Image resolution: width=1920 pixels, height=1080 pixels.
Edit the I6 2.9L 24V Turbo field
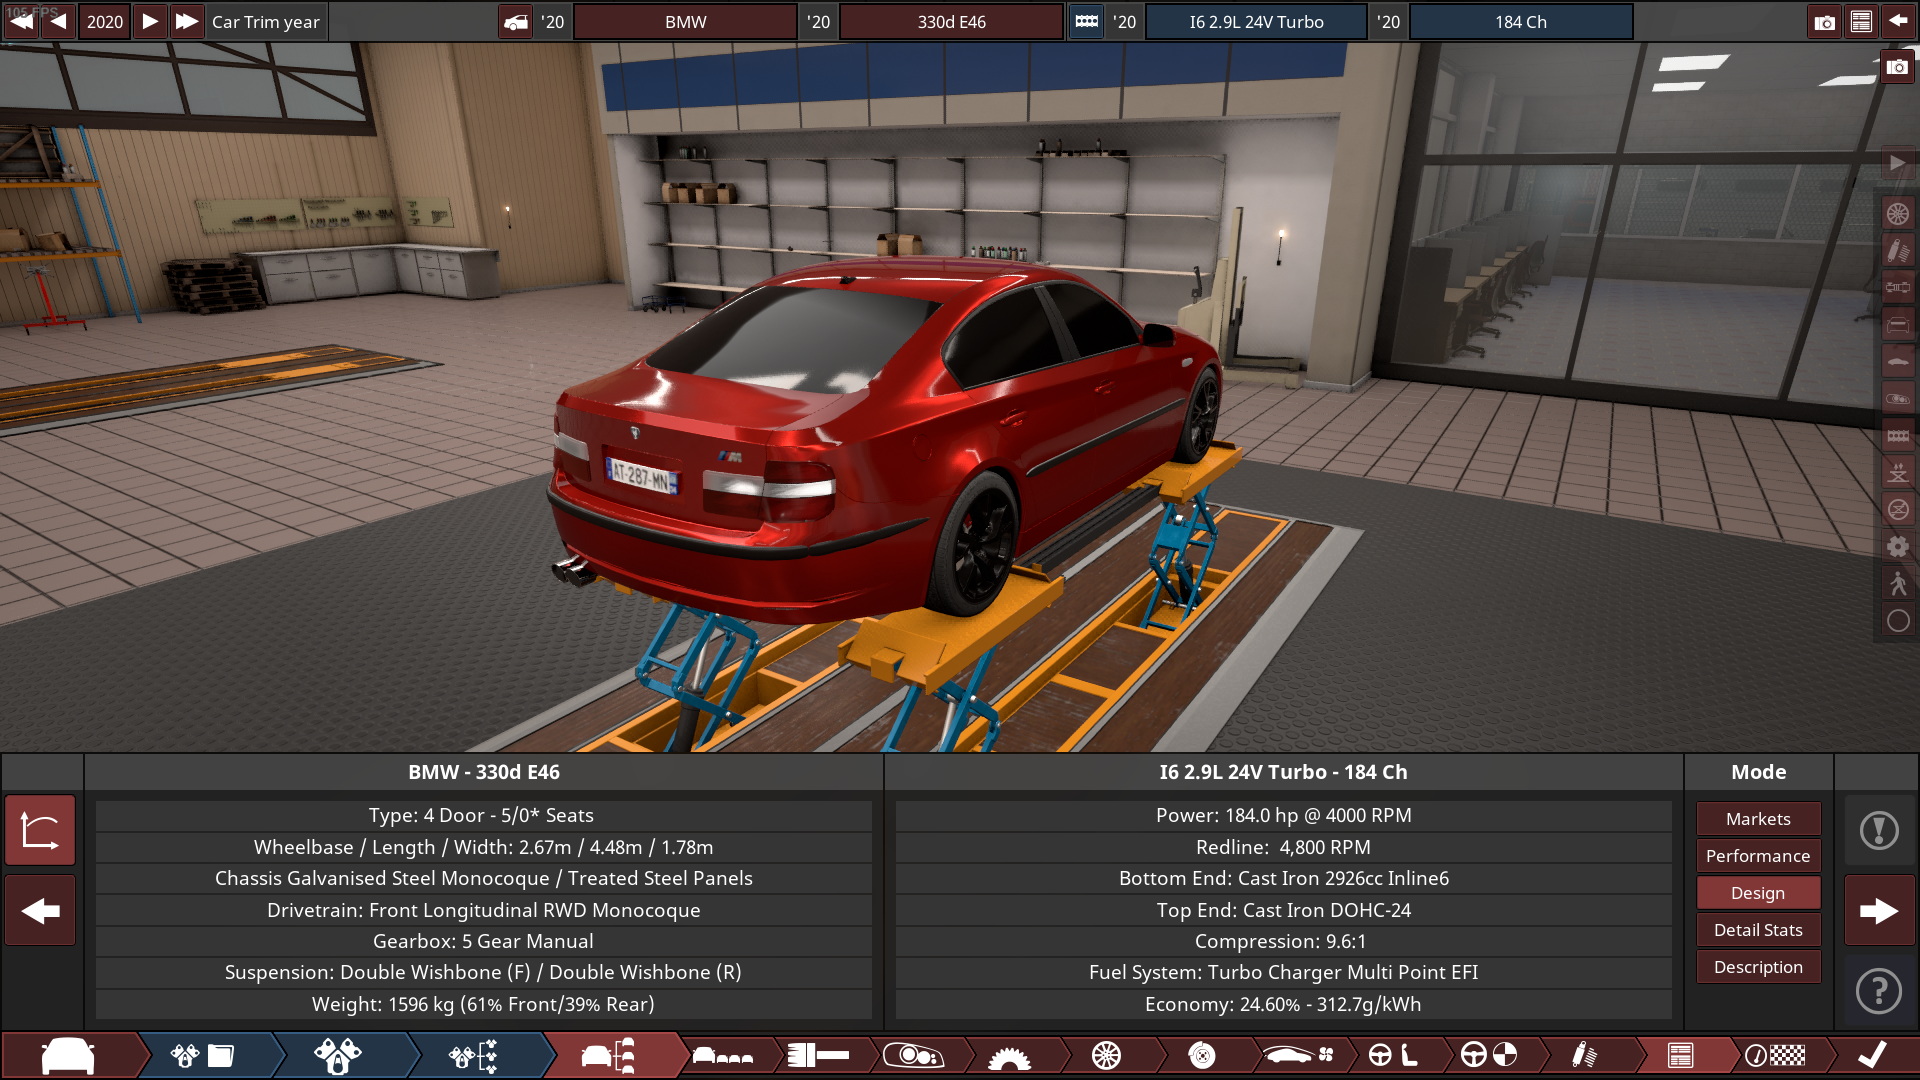[1256, 21]
